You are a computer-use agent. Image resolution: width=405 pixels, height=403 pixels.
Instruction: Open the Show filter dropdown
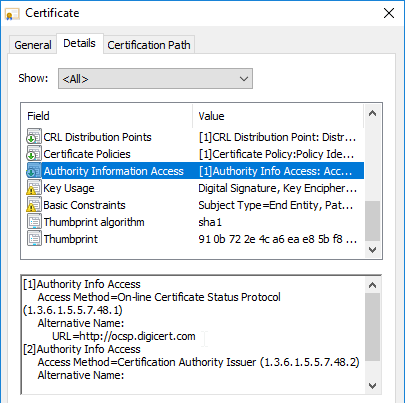155,79
